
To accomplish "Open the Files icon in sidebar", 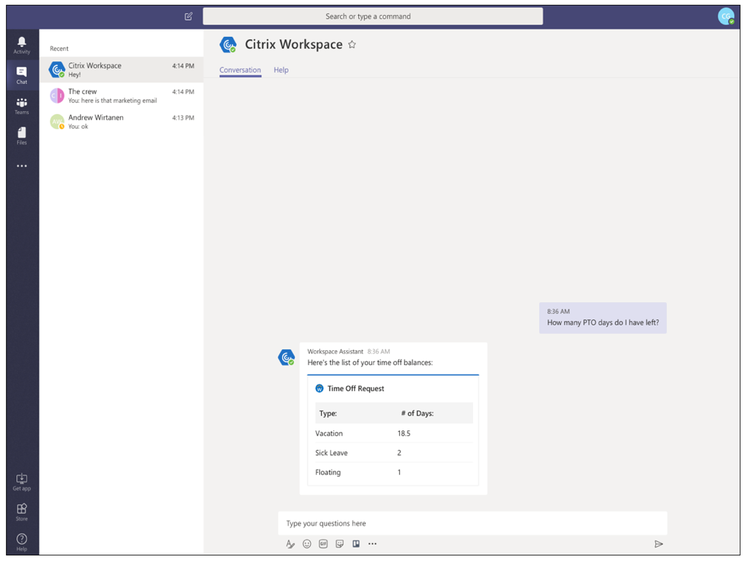I will (22, 135).
